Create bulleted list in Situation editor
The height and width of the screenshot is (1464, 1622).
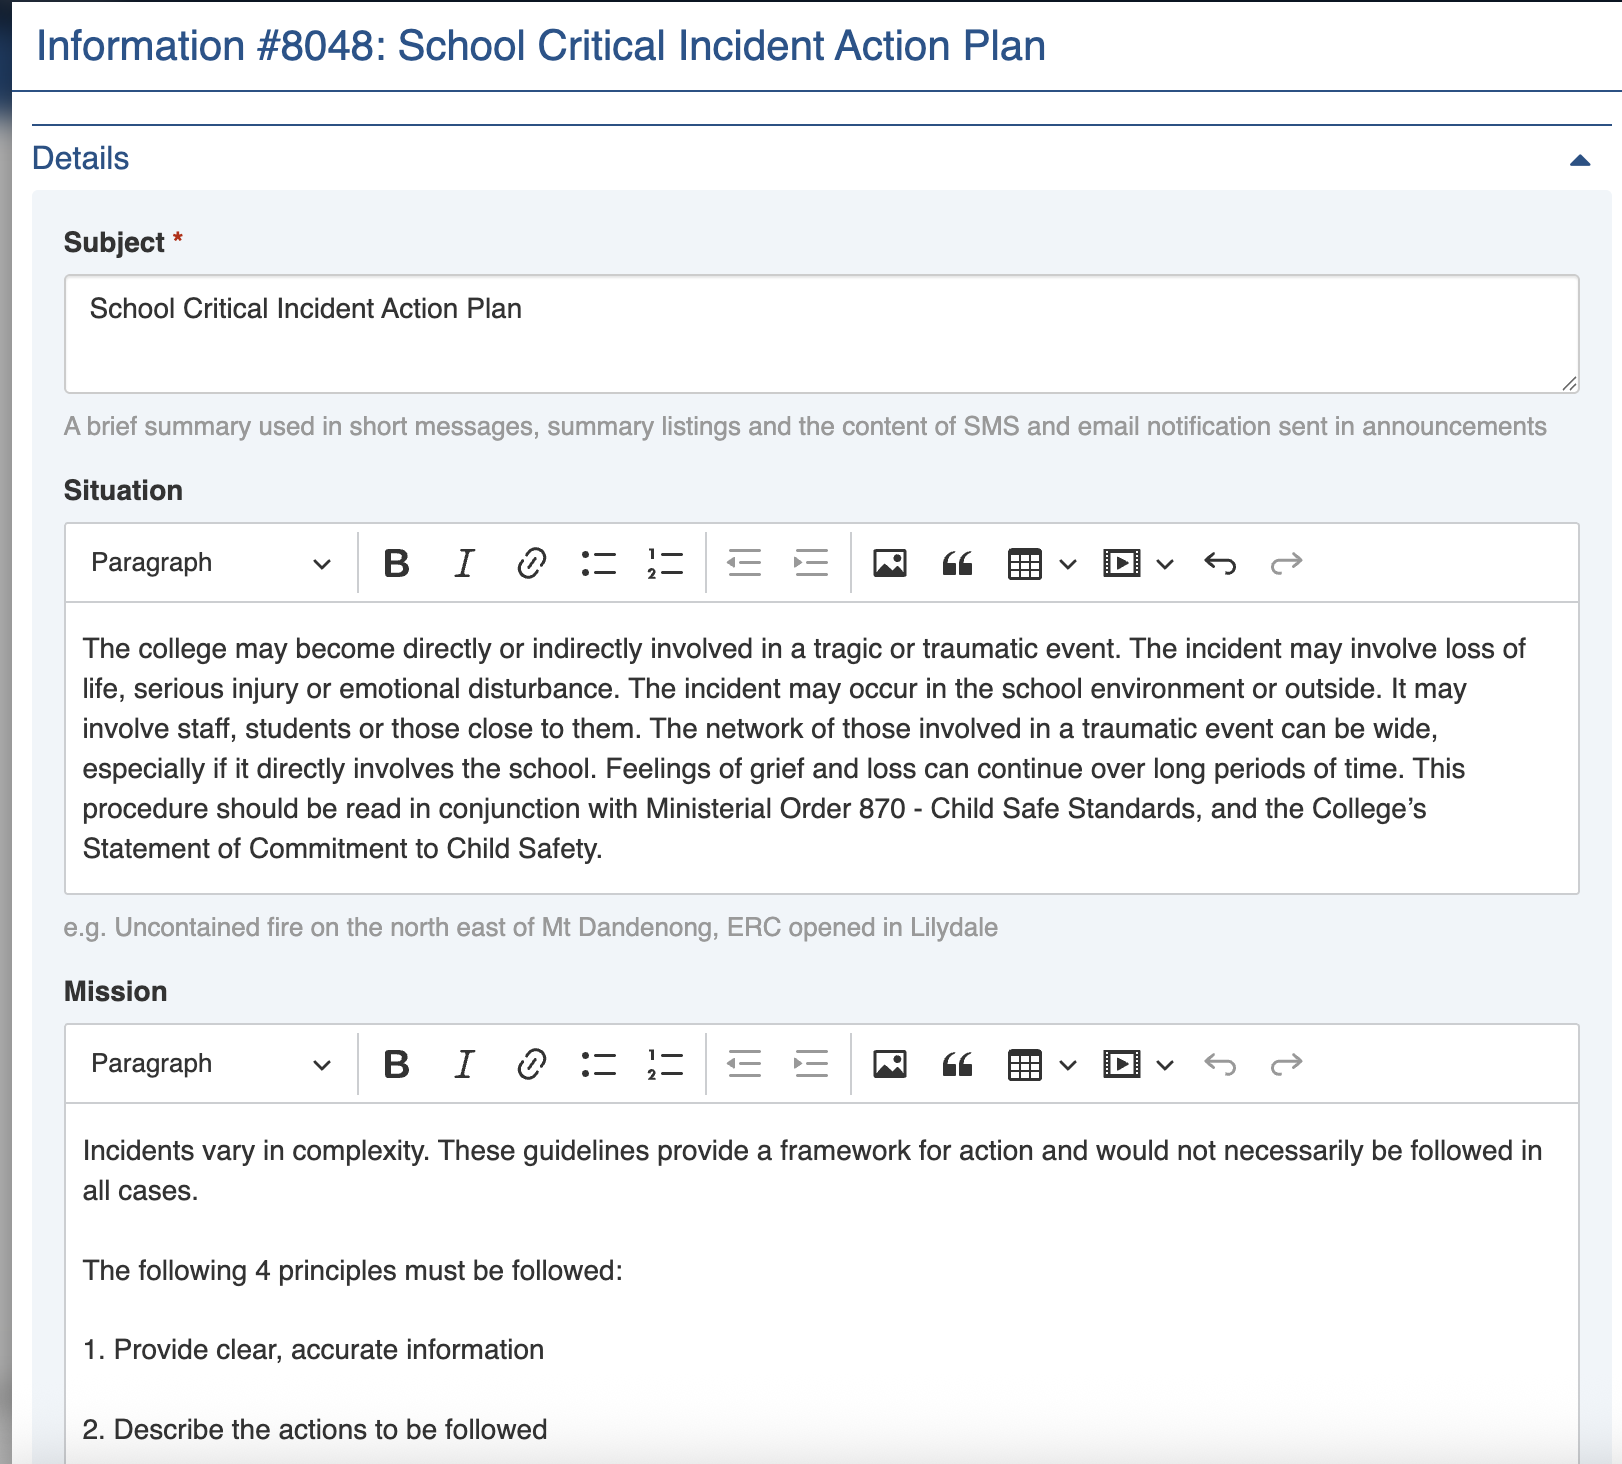pos(598,564)
